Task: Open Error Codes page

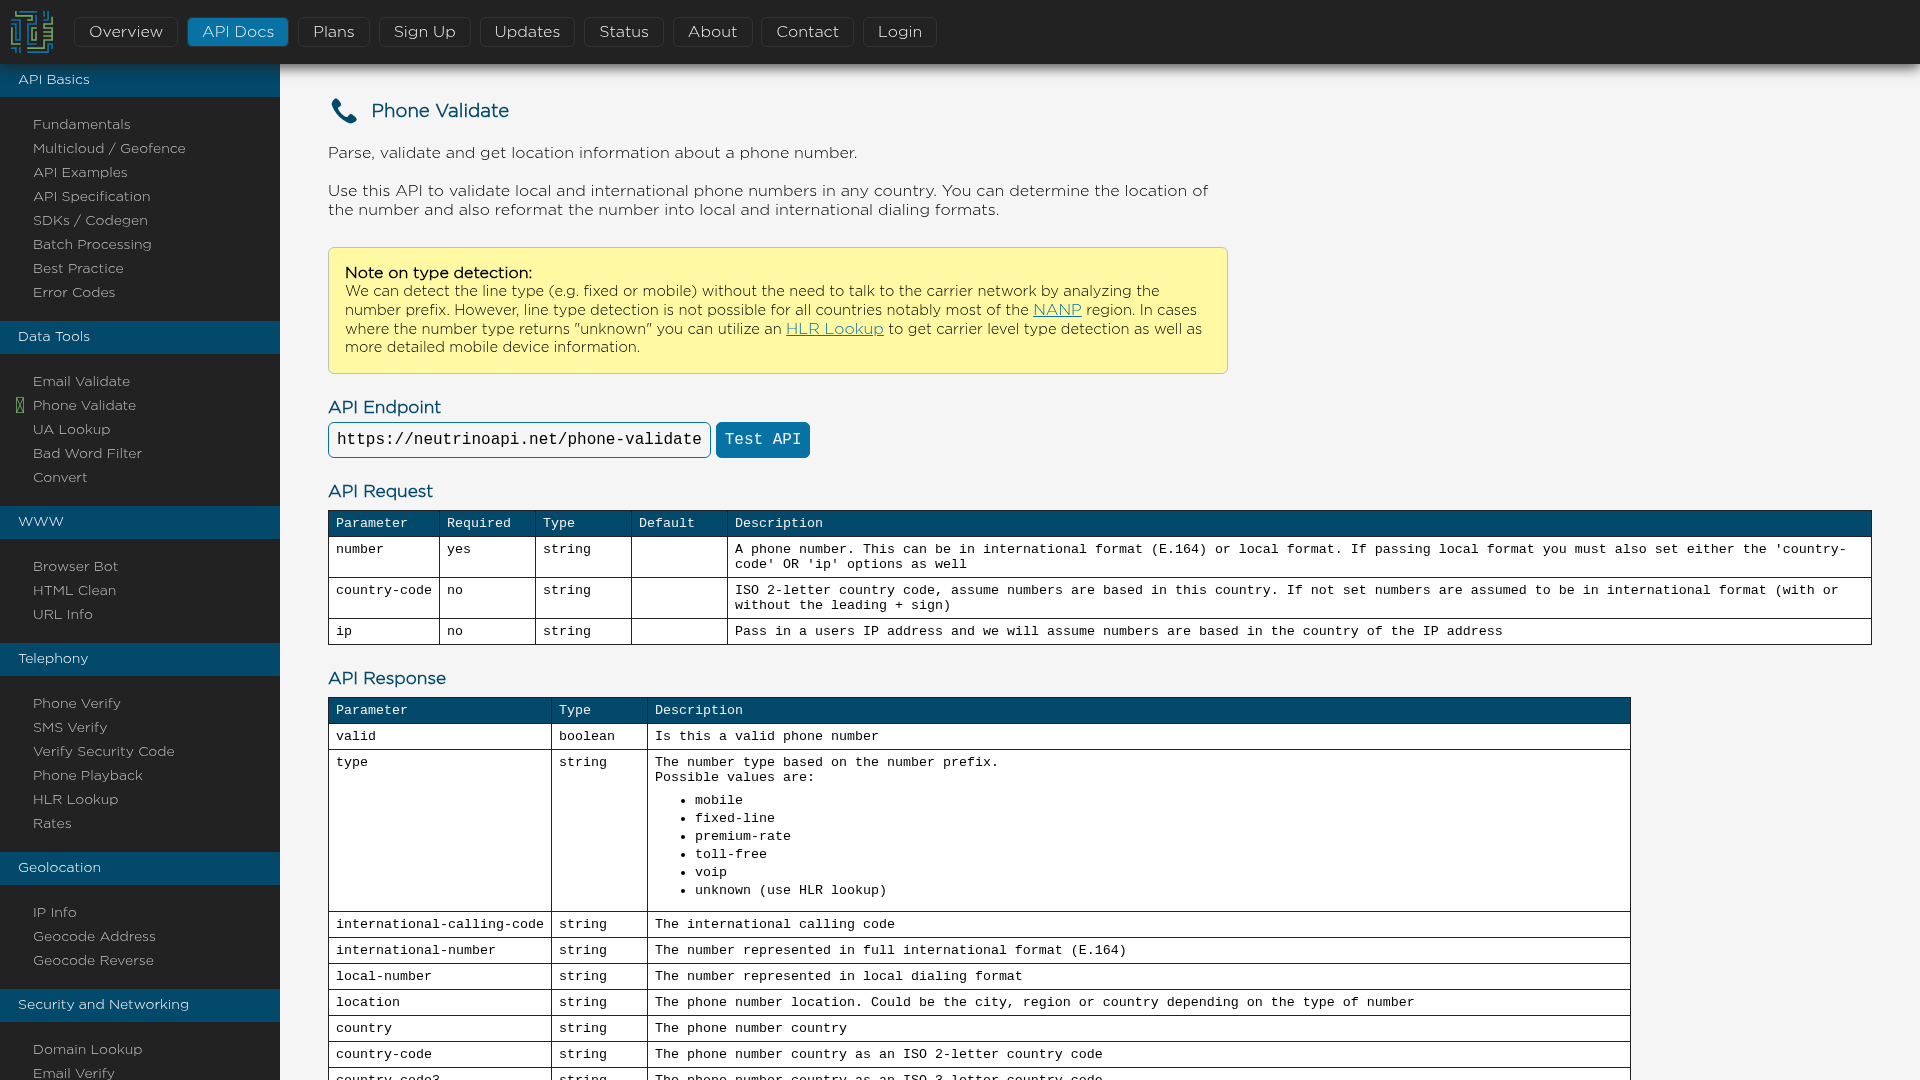Action: 74,293
